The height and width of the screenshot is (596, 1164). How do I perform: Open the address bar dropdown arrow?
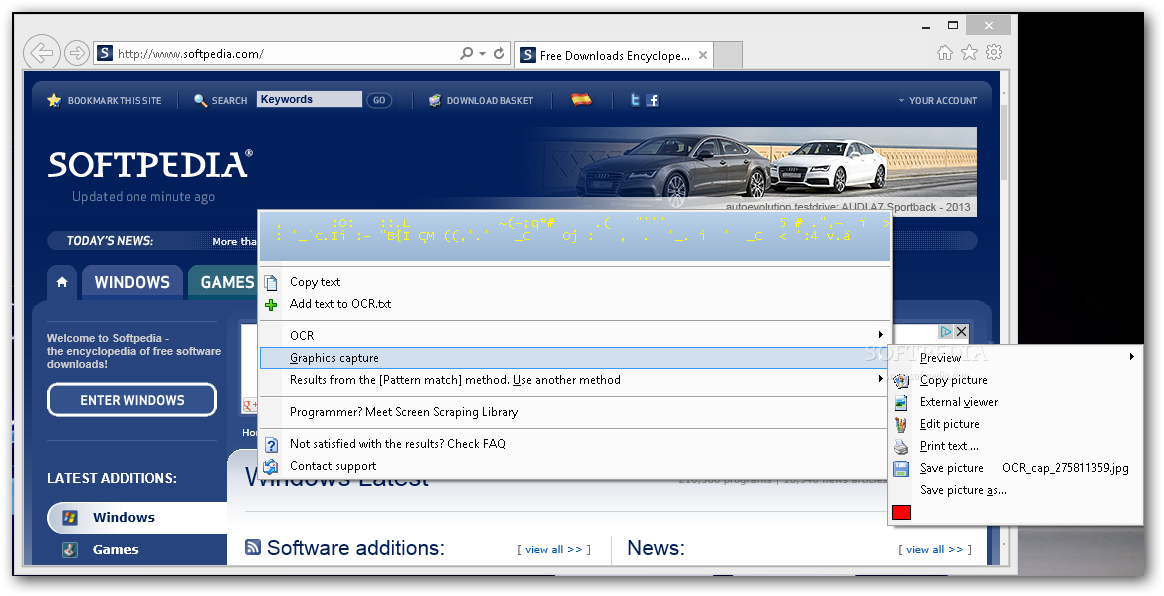[483, 53]
